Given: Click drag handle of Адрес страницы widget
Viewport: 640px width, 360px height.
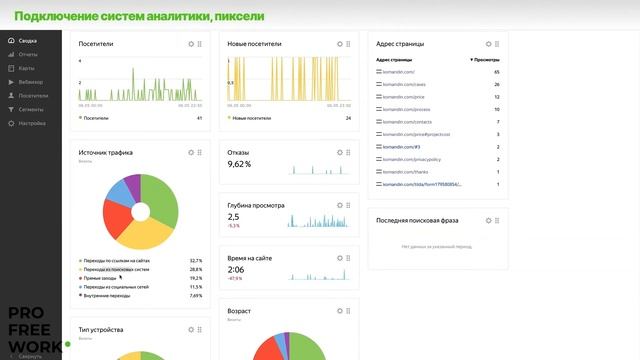Looking at the screenshot, I should coord(497,44).
